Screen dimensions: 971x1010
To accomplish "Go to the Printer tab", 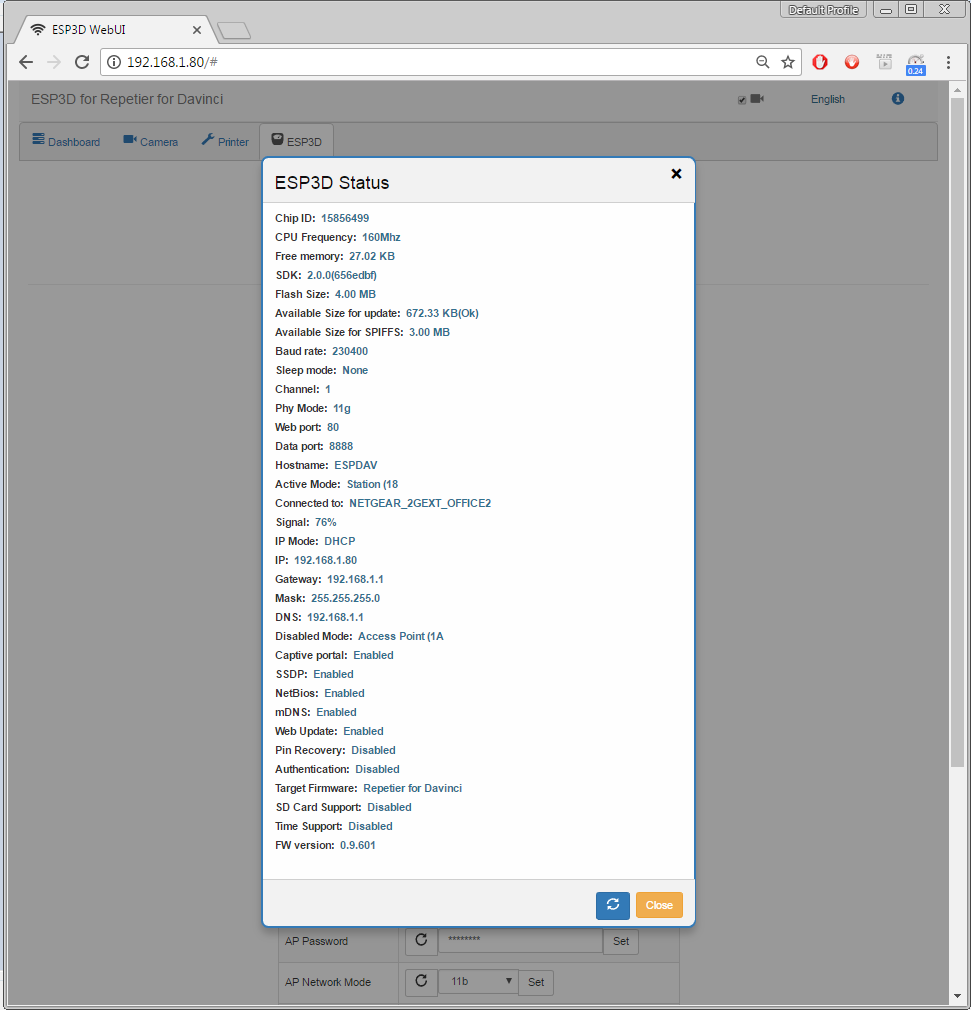I will [225, 142].
